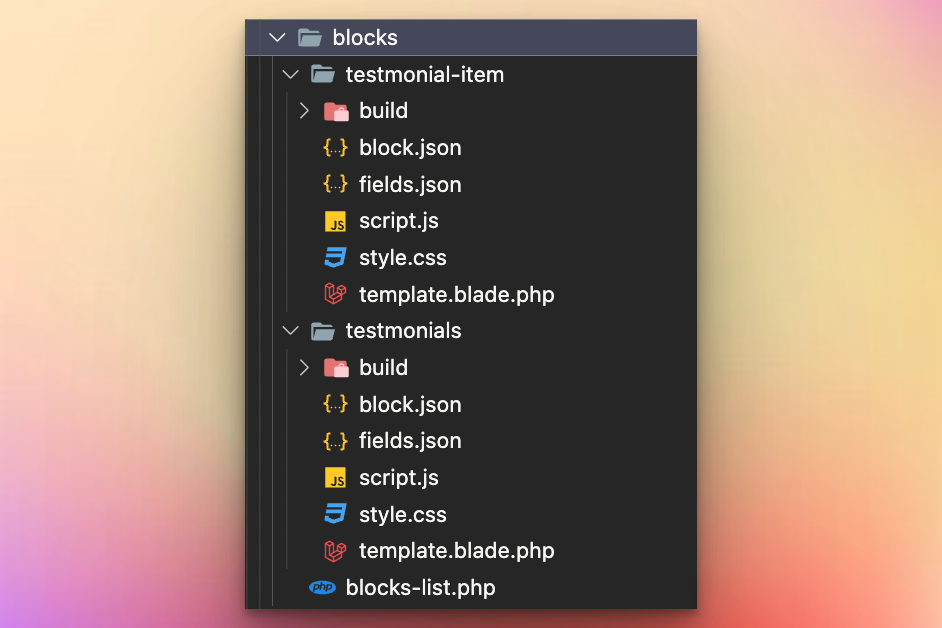This screenshot has height=628, width=942.
Task: Click JSON braces icon of testmonials block.json
Action: point(336,404)
